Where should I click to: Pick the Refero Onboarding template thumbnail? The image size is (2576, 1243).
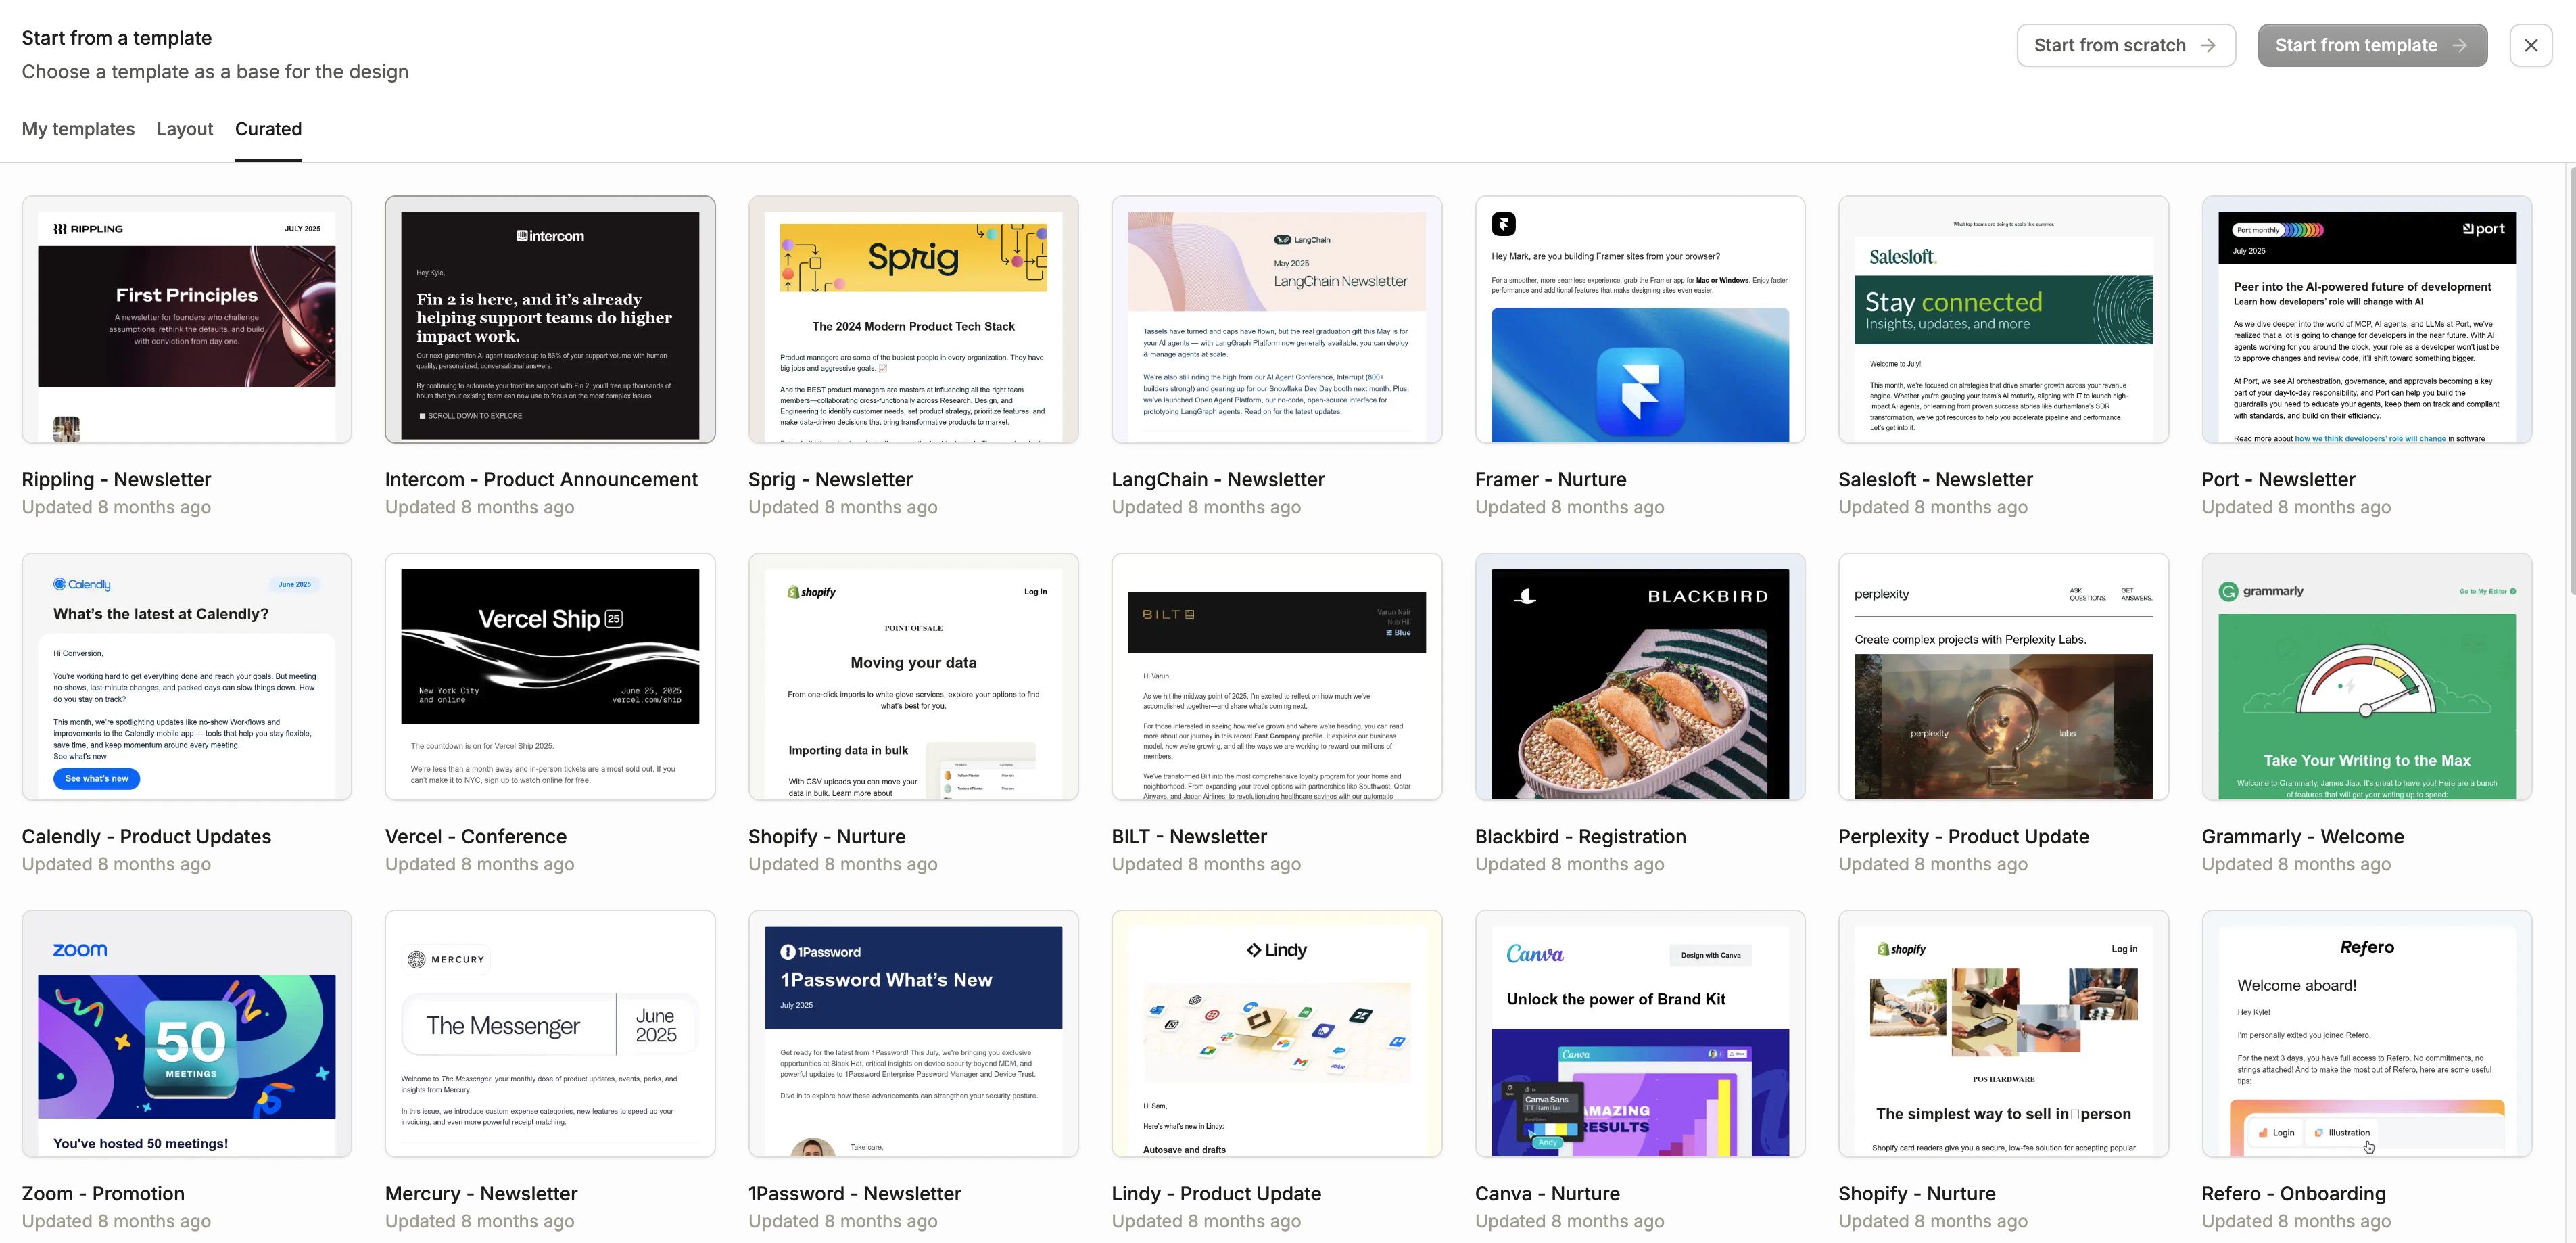2366,1033
